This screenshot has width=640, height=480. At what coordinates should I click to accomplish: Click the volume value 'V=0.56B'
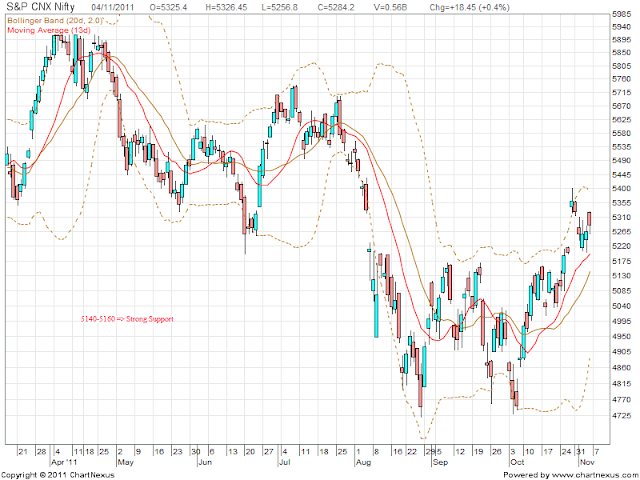(390, 7)
